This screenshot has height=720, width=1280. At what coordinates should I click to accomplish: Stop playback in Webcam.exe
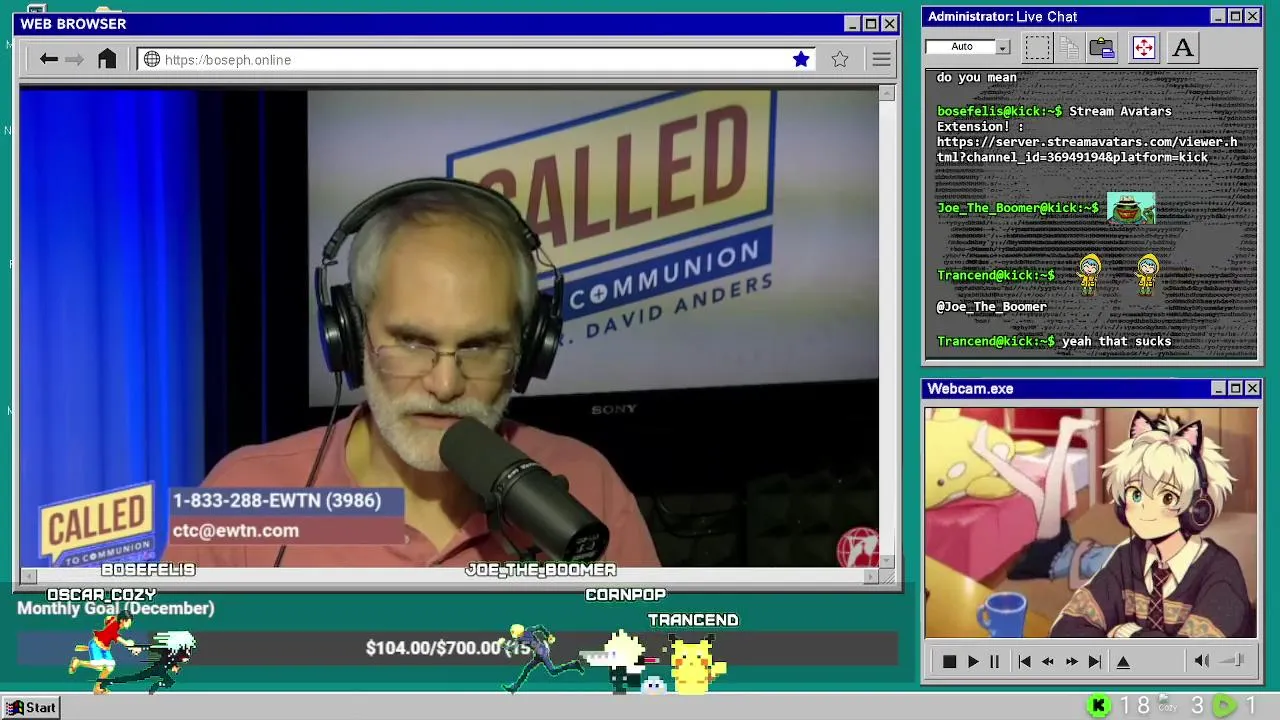[x=949, y=661]
